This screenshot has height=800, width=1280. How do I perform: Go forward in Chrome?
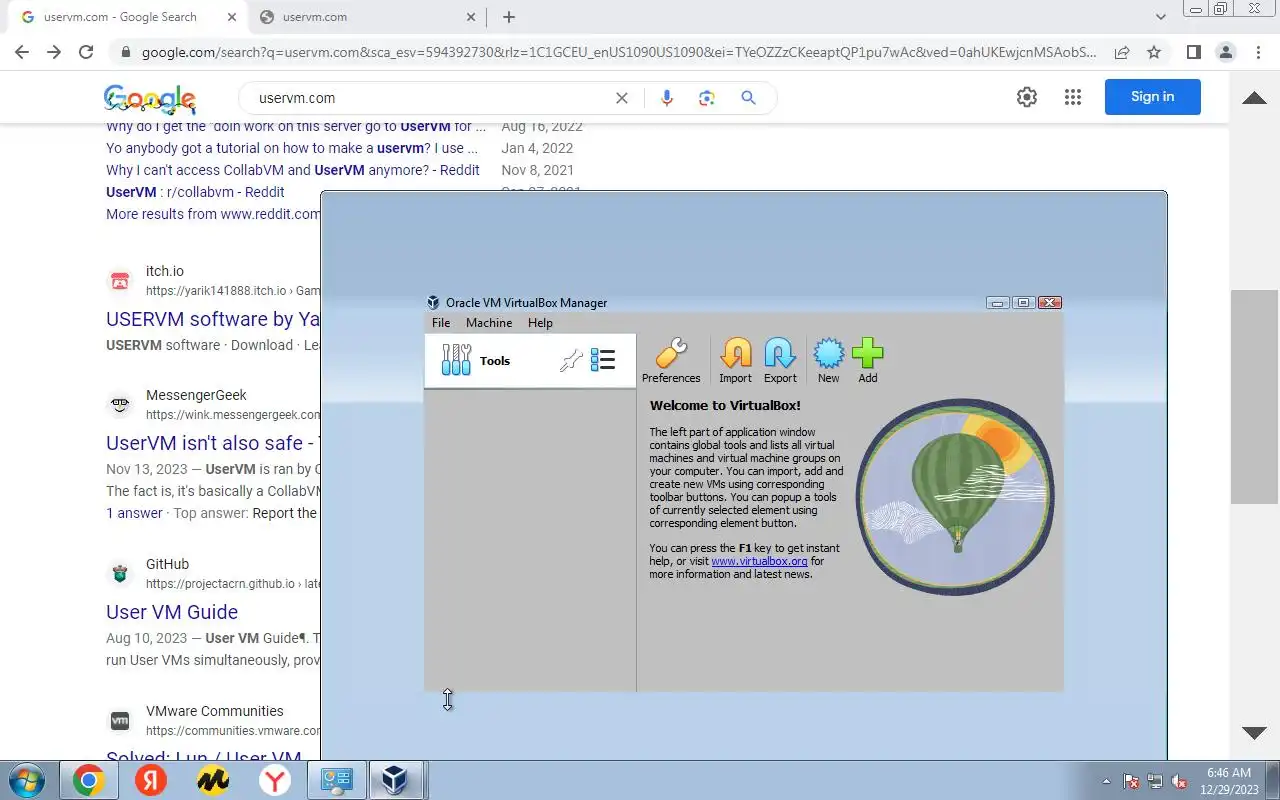[x=54, y=52]
